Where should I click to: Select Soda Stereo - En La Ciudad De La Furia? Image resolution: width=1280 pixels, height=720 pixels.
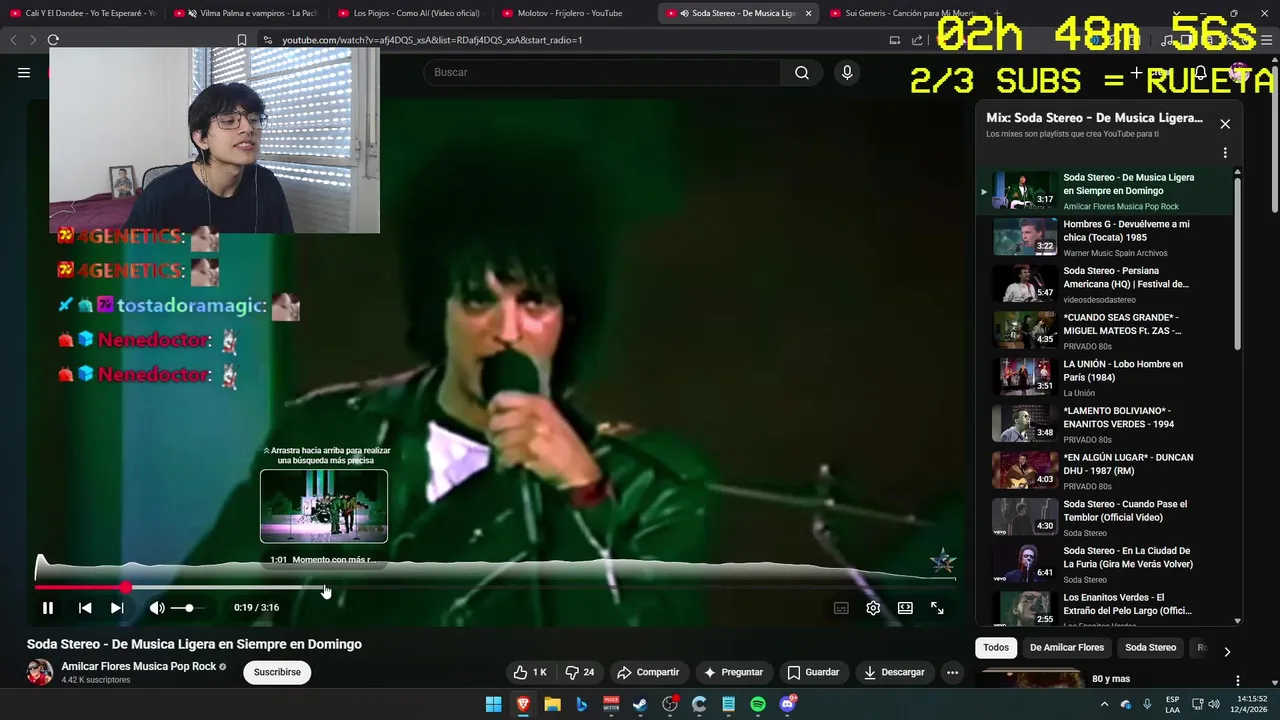[x=1105, y=564]
